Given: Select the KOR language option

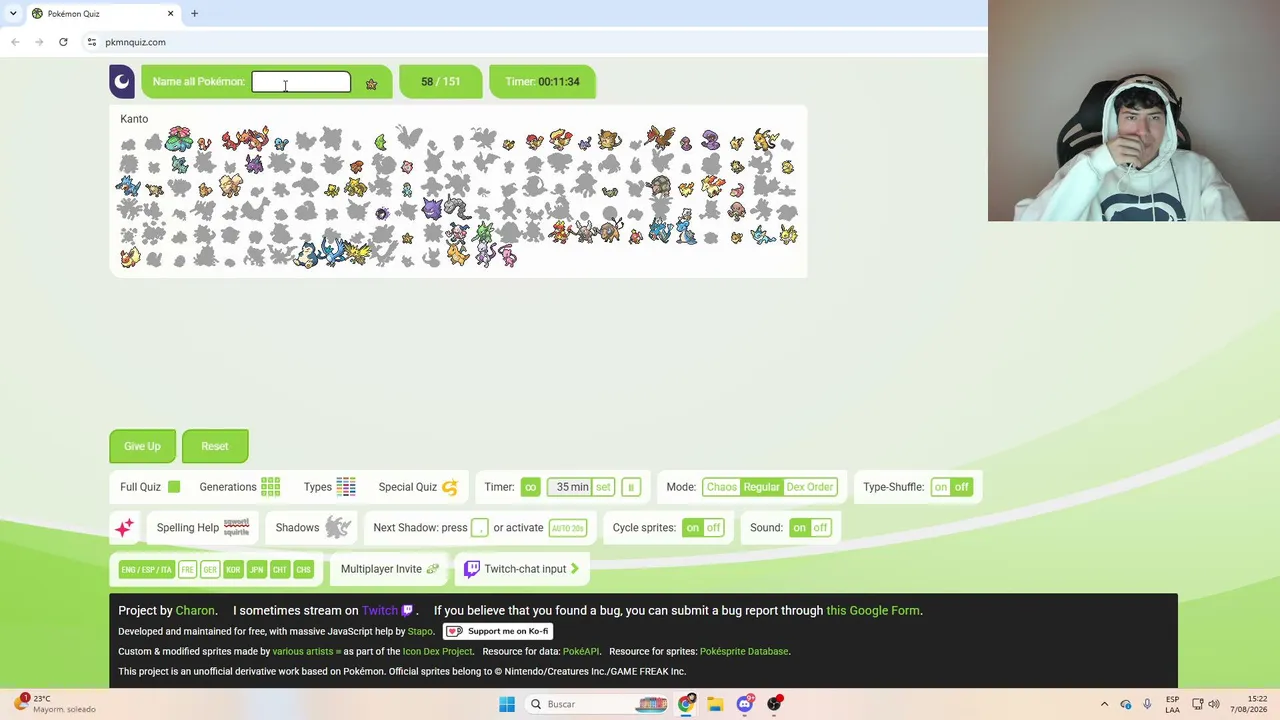Looking at the screenshot, I should (233, 570).
